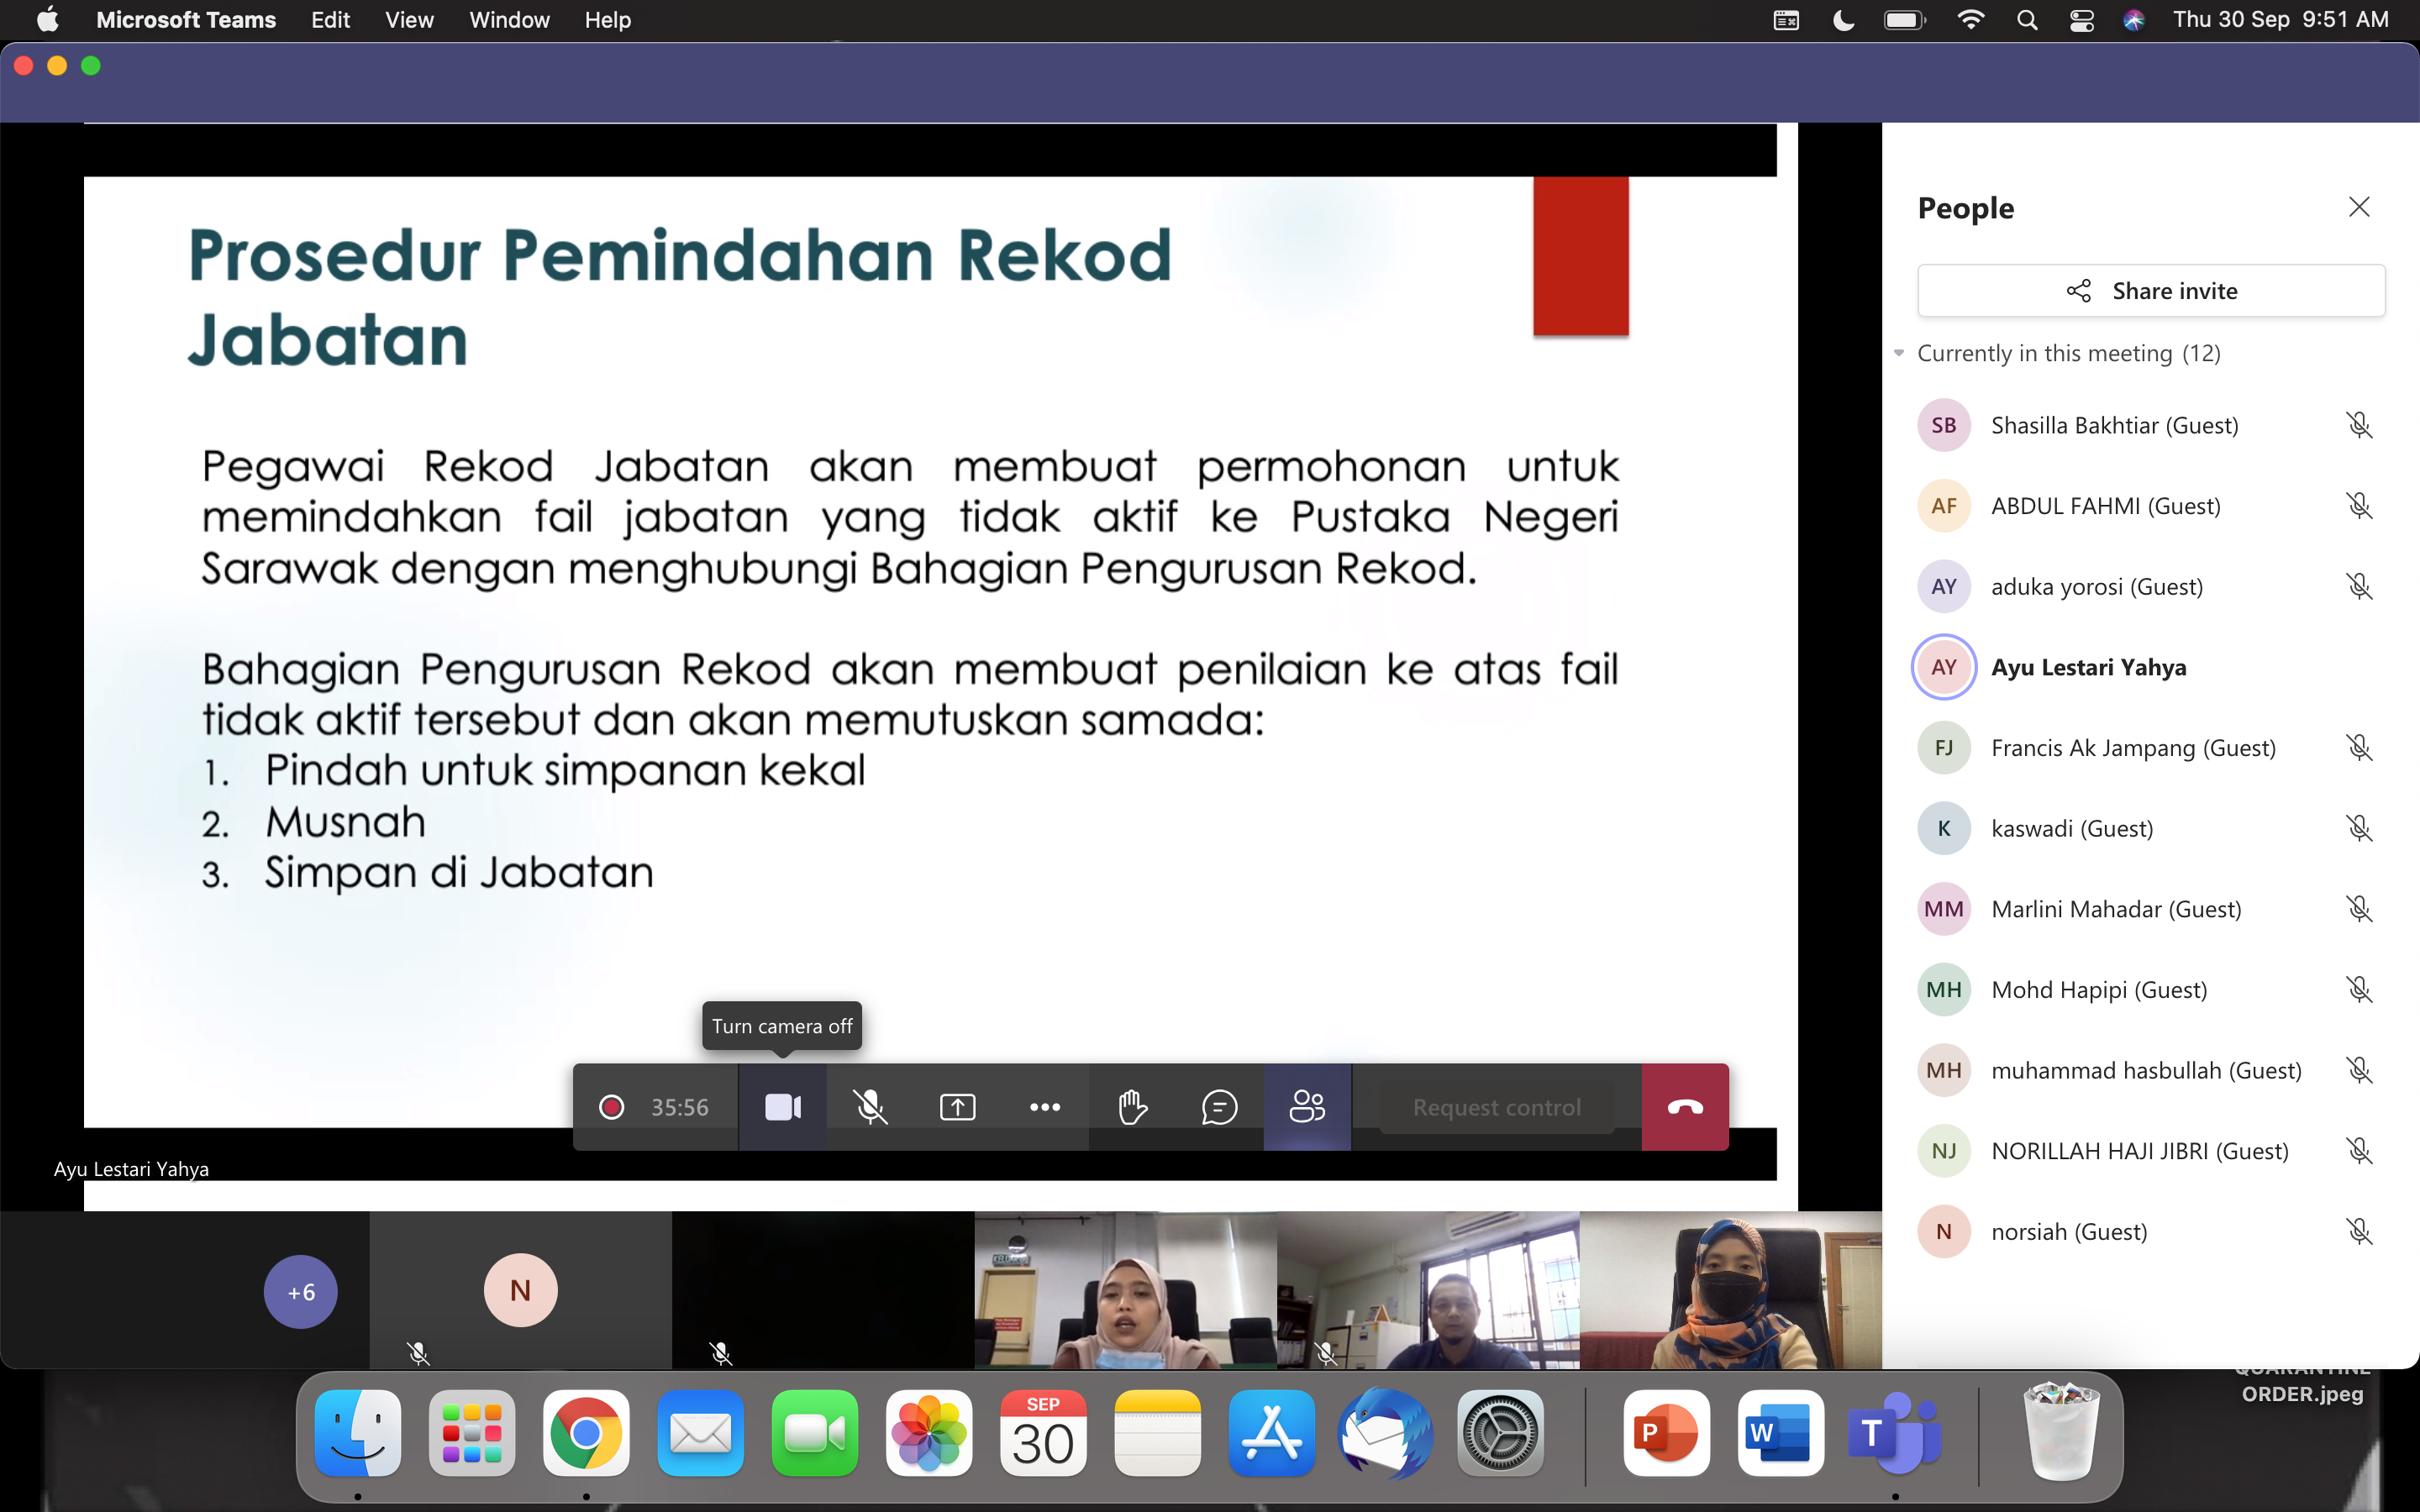
Task: Select the N participant tile
Action: (x=521, y=1290)
